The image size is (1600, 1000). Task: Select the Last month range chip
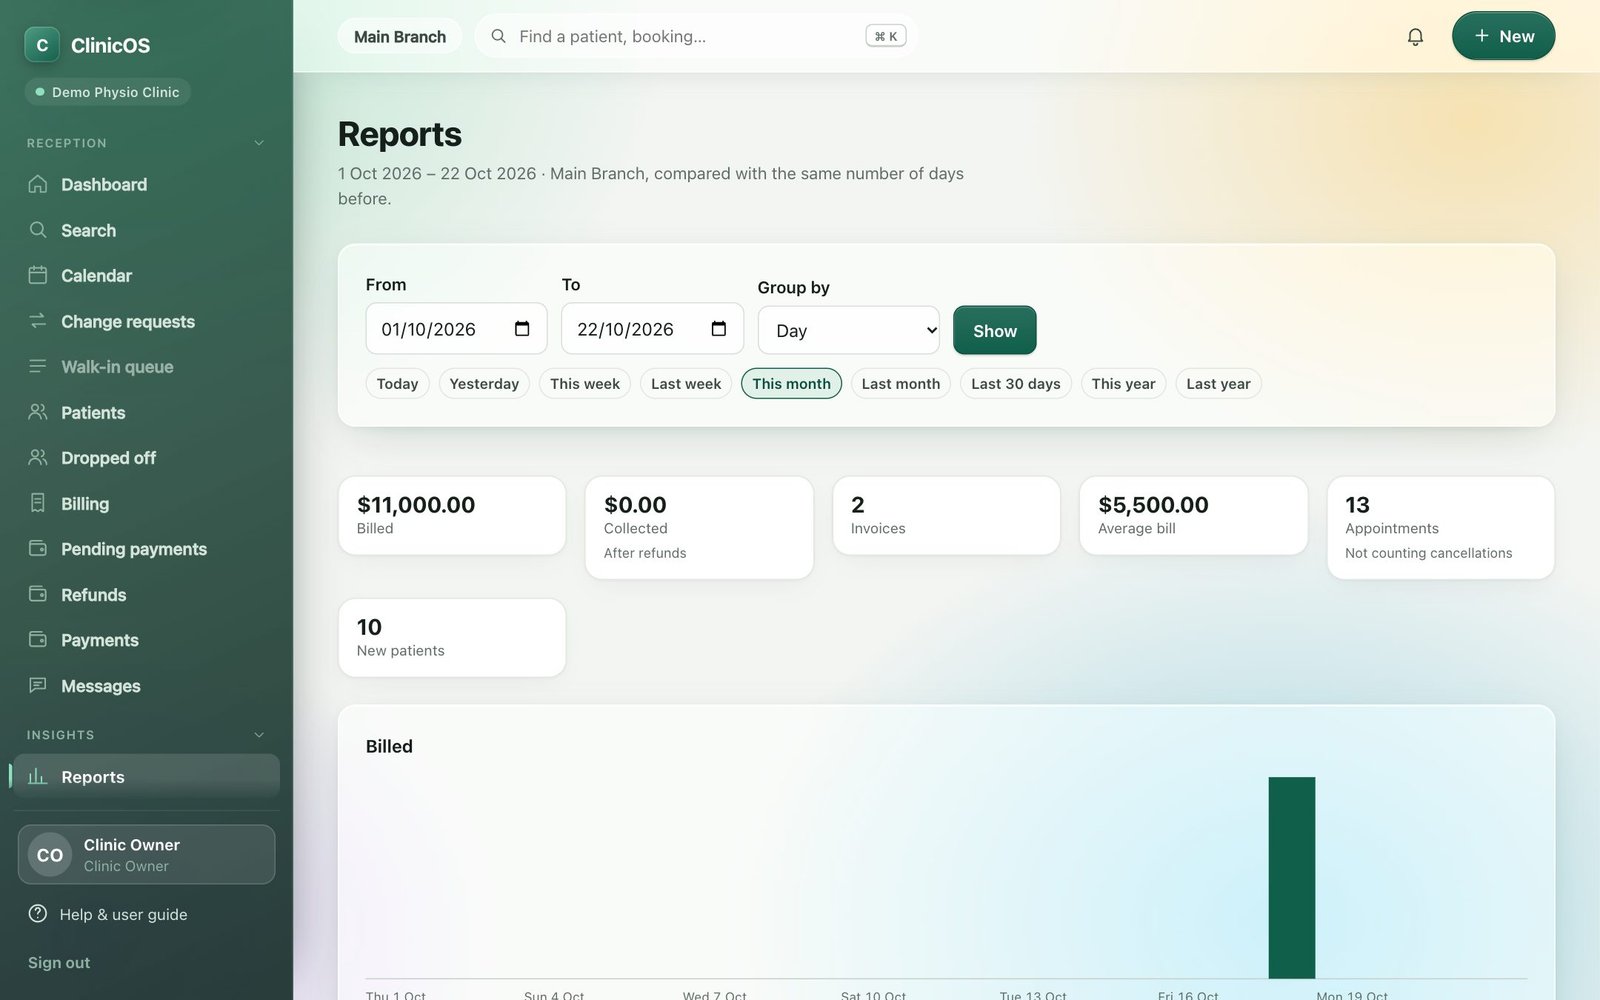pyautogui.click(x=901, y=384)
